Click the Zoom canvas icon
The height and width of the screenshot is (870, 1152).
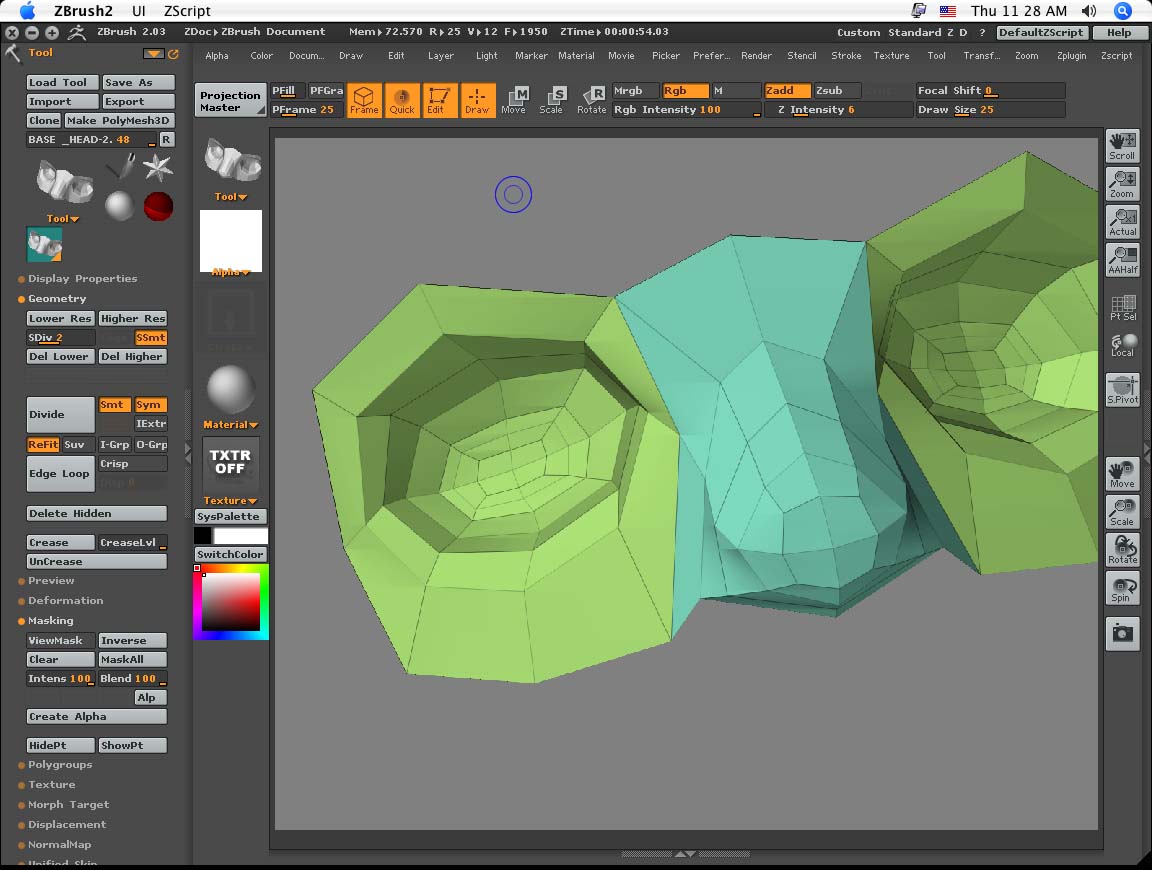coord(1123,184)
